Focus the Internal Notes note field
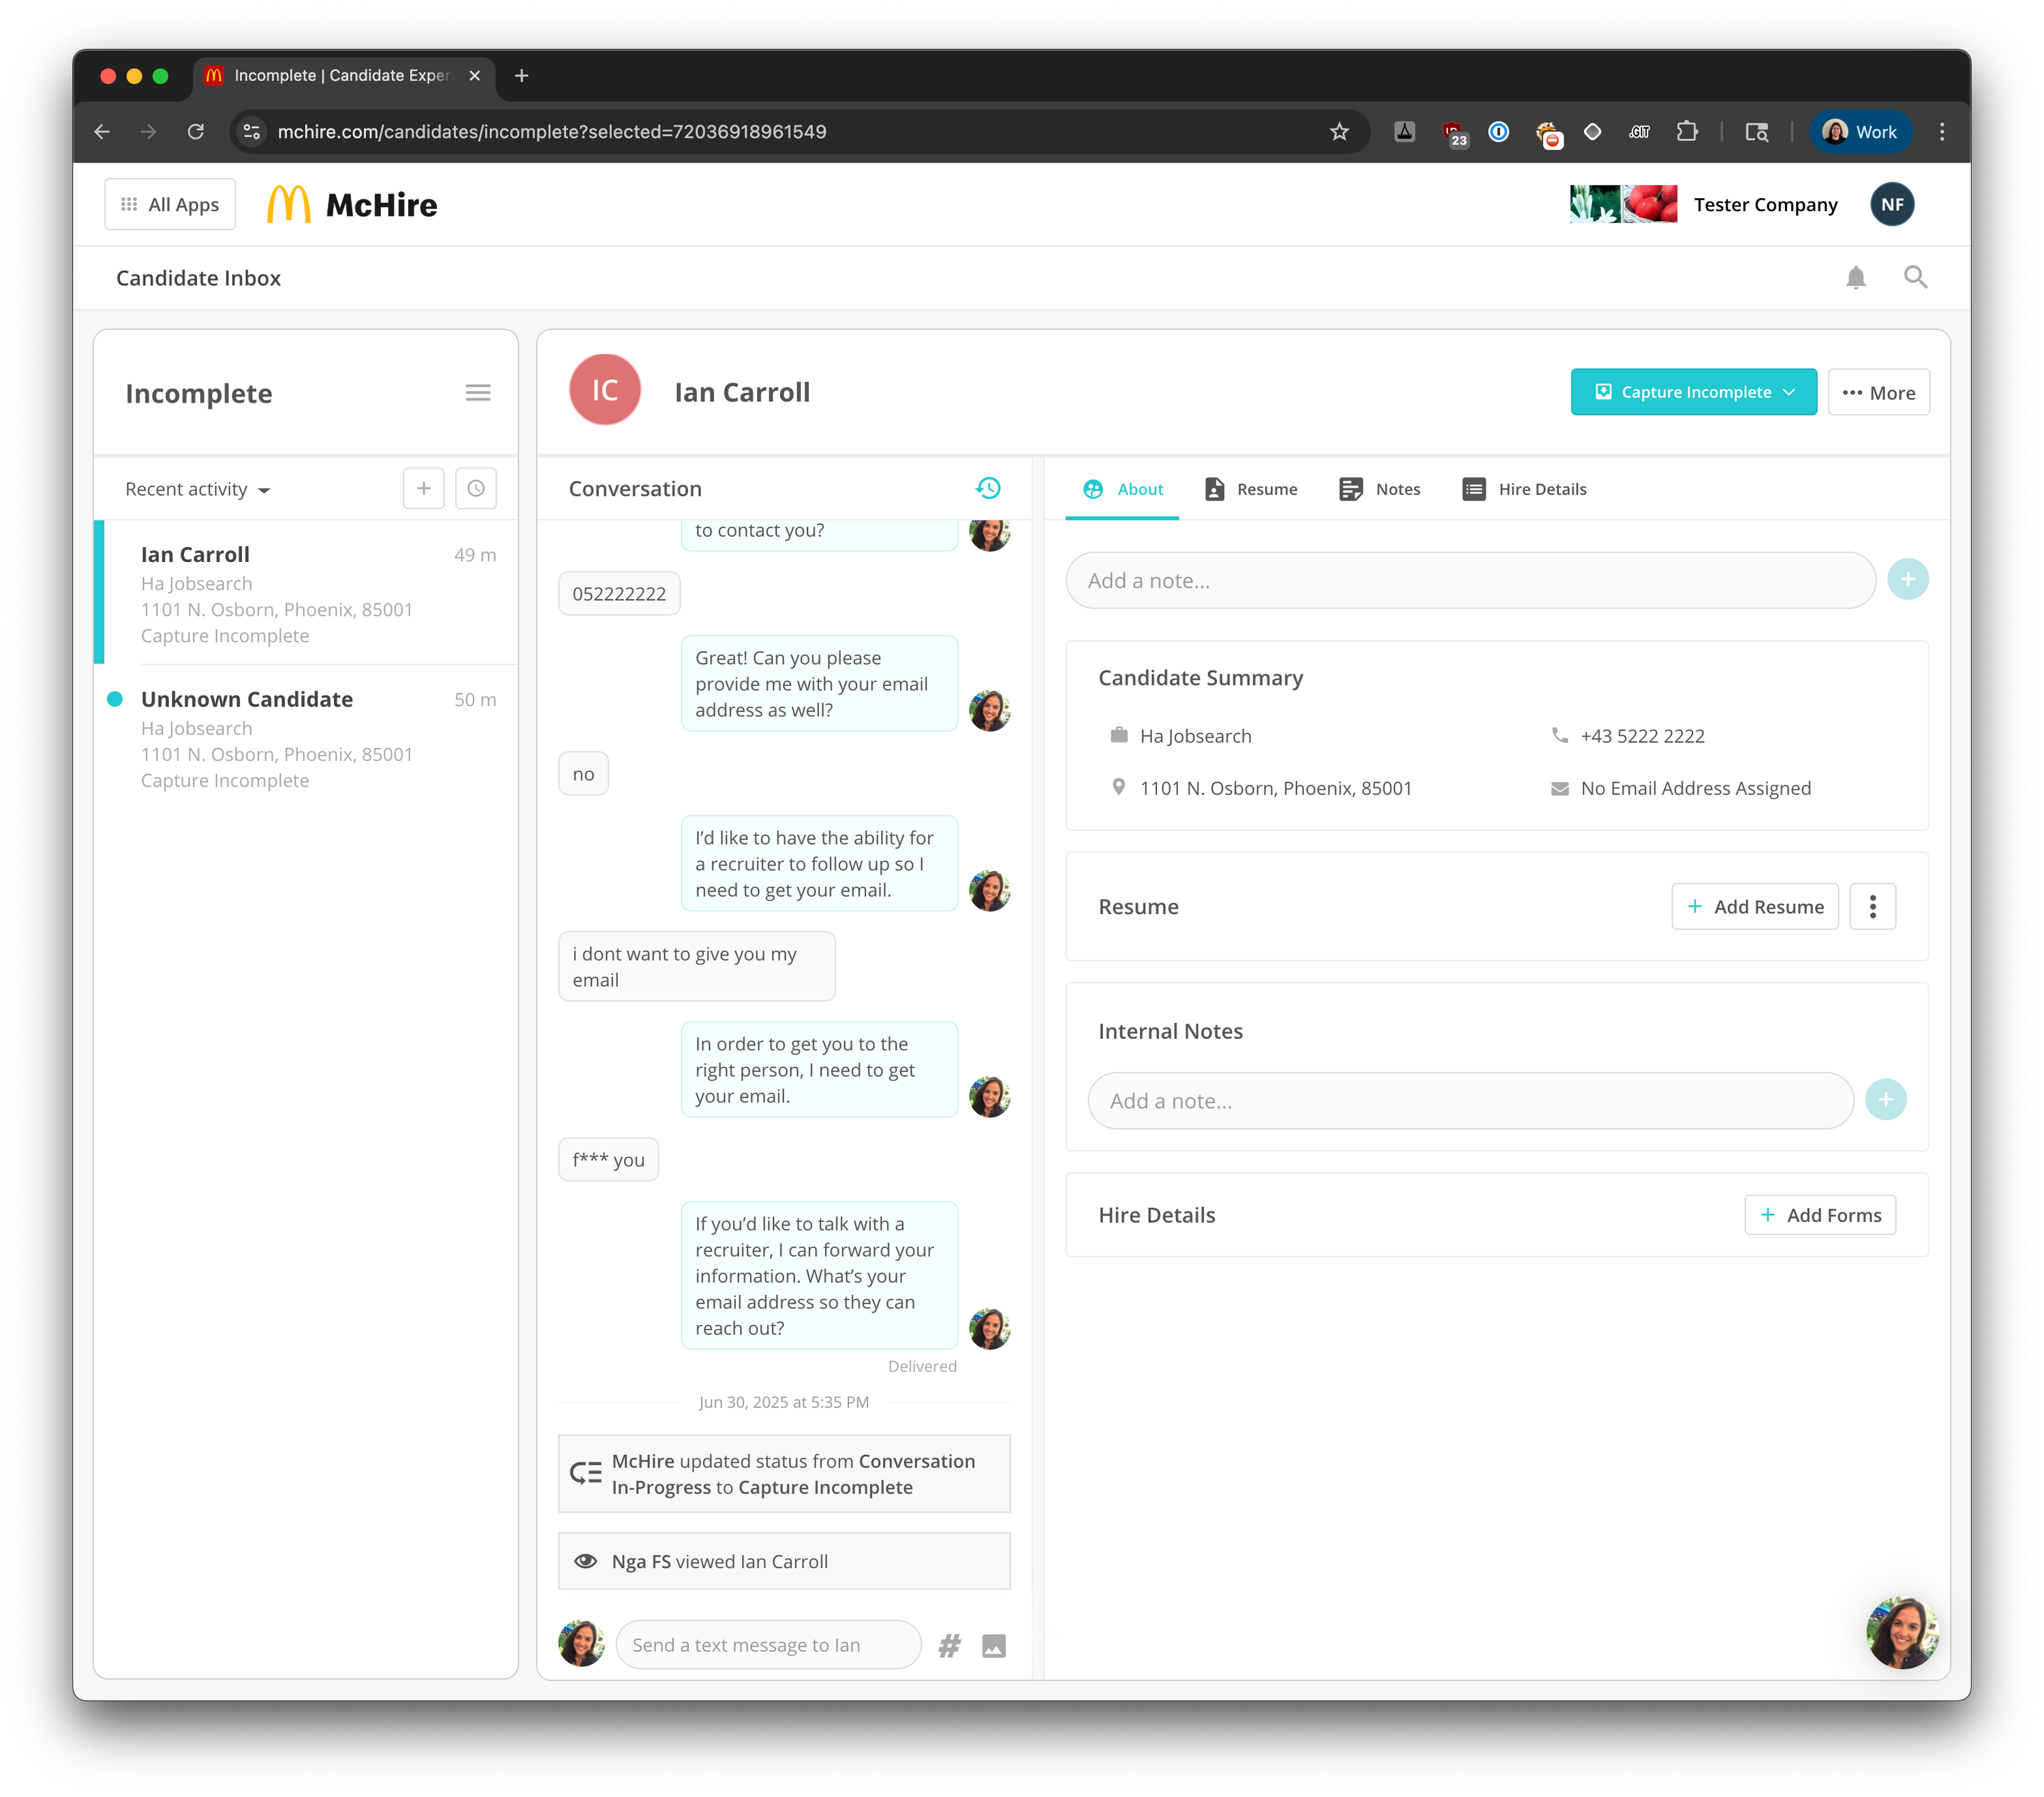The height and width of the screenshot is (1797, 2044). pyautogui.click(x=1470, y=1100)
